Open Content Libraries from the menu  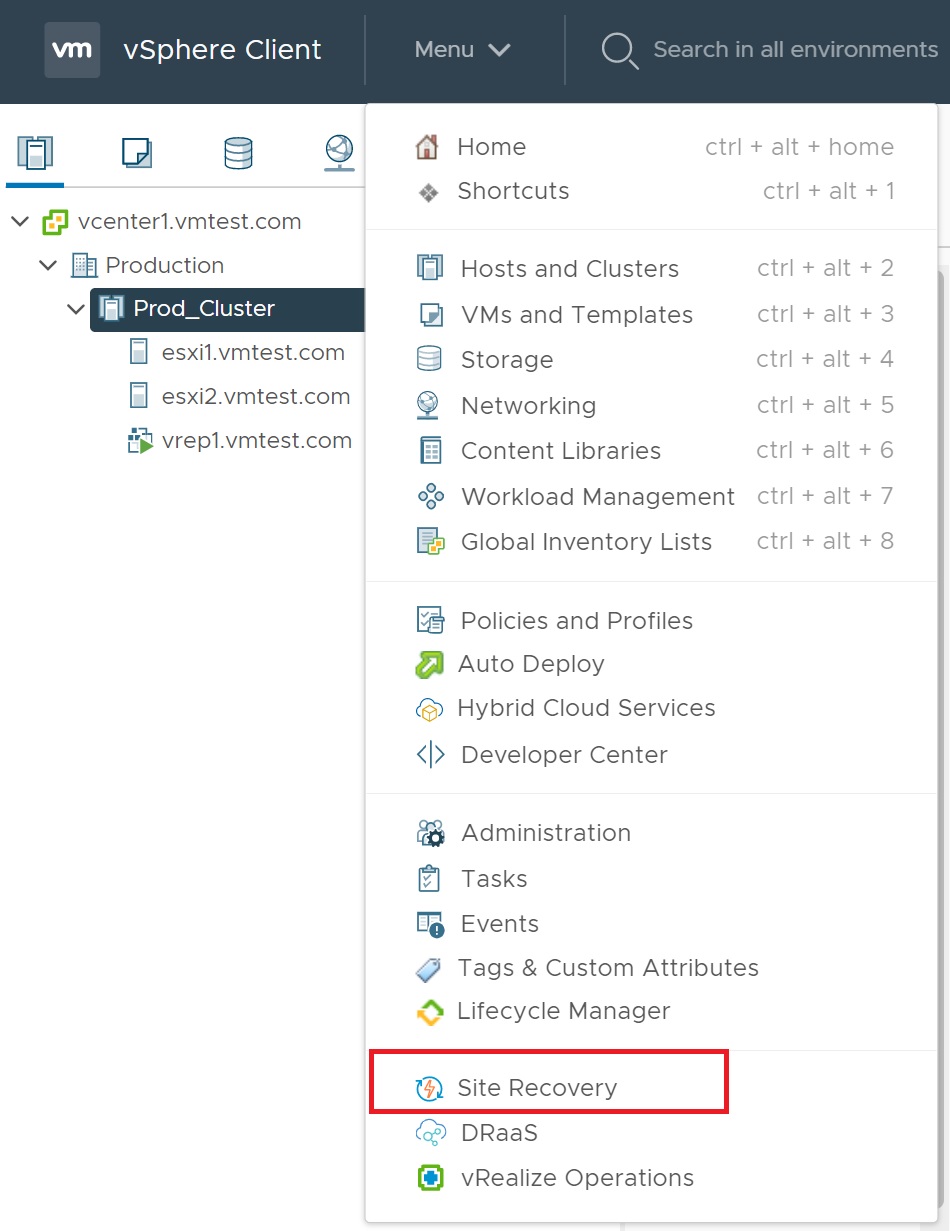(x=560, y=451)
